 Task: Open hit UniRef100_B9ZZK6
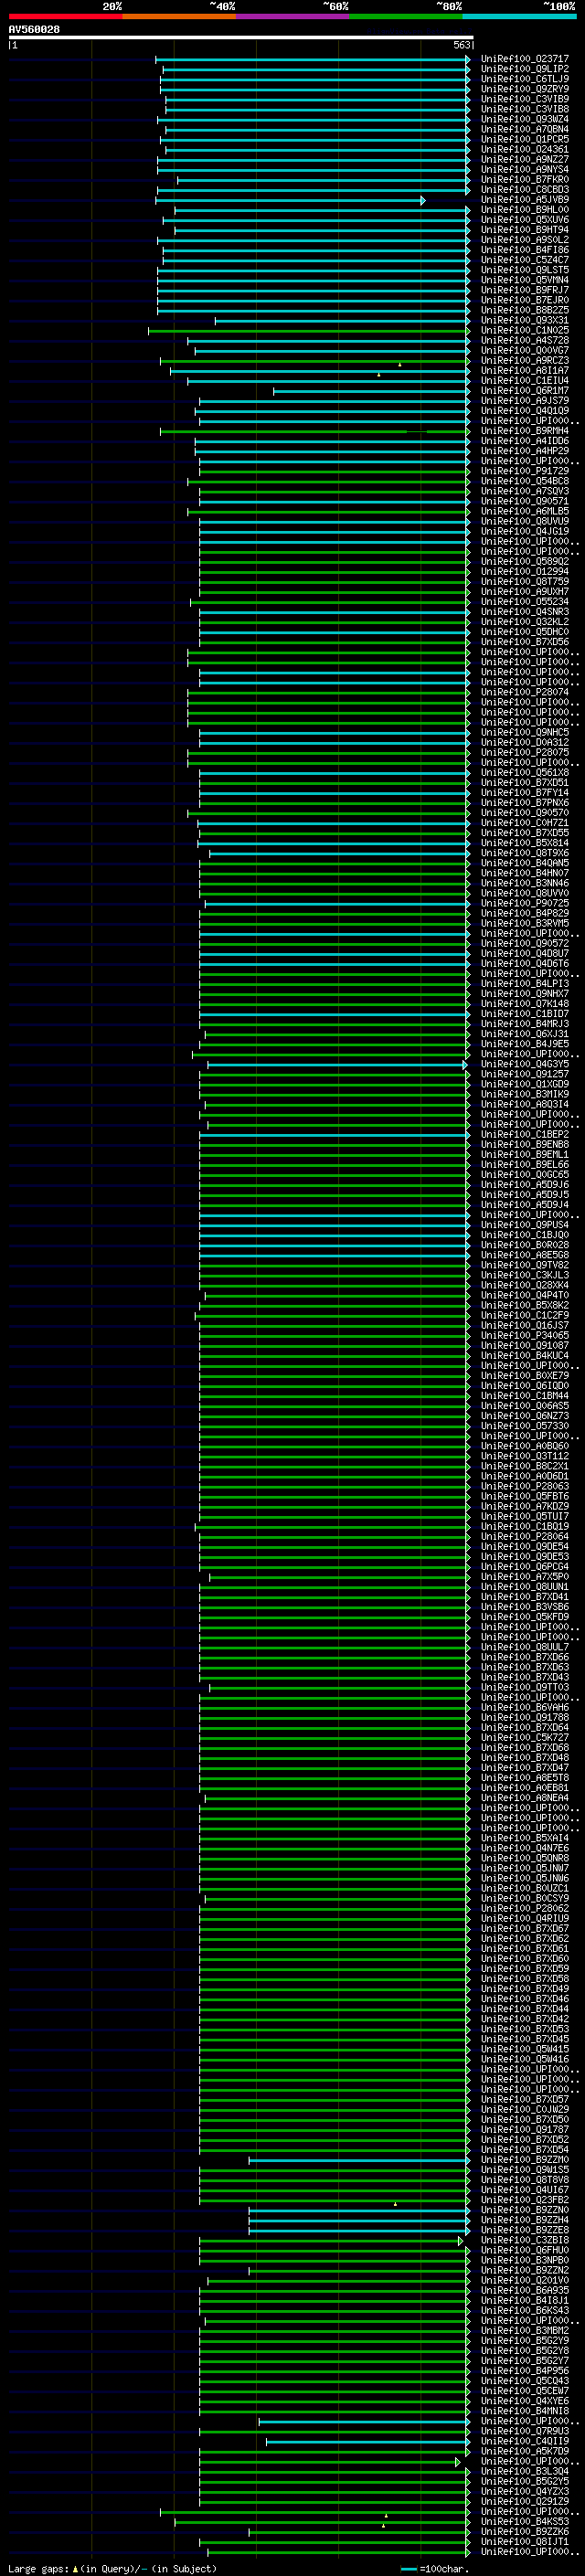point(525,2531)
